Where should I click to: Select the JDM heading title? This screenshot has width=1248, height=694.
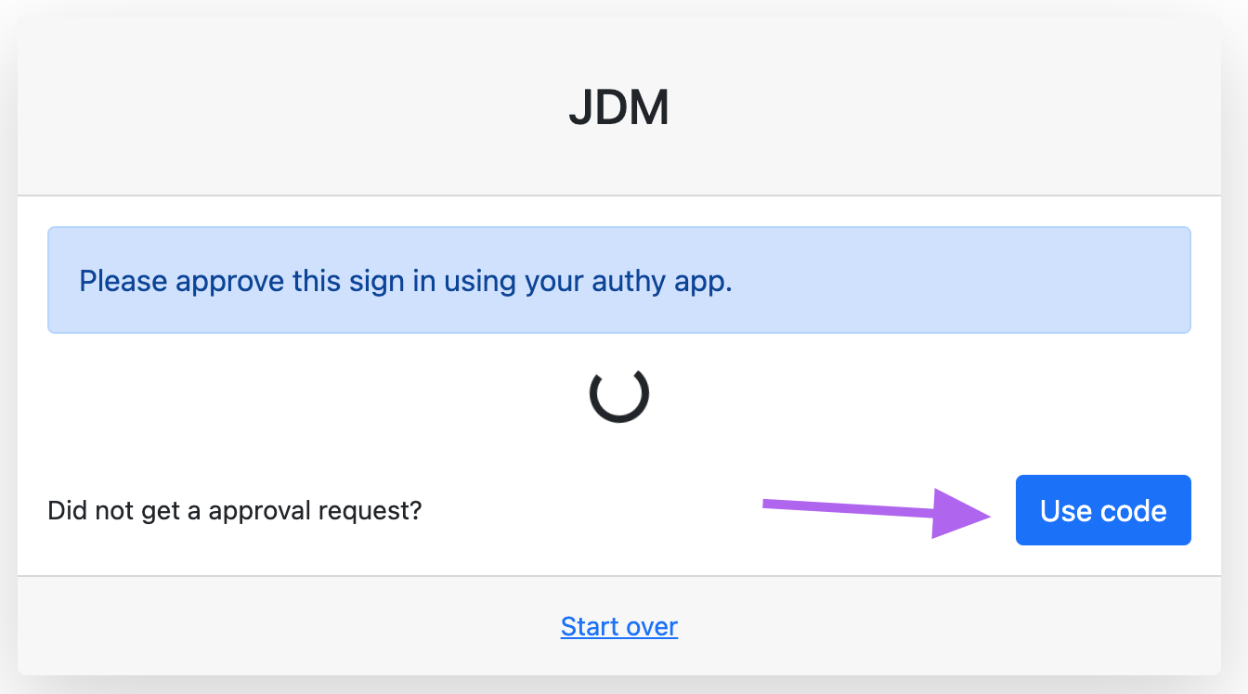point(619,107)
